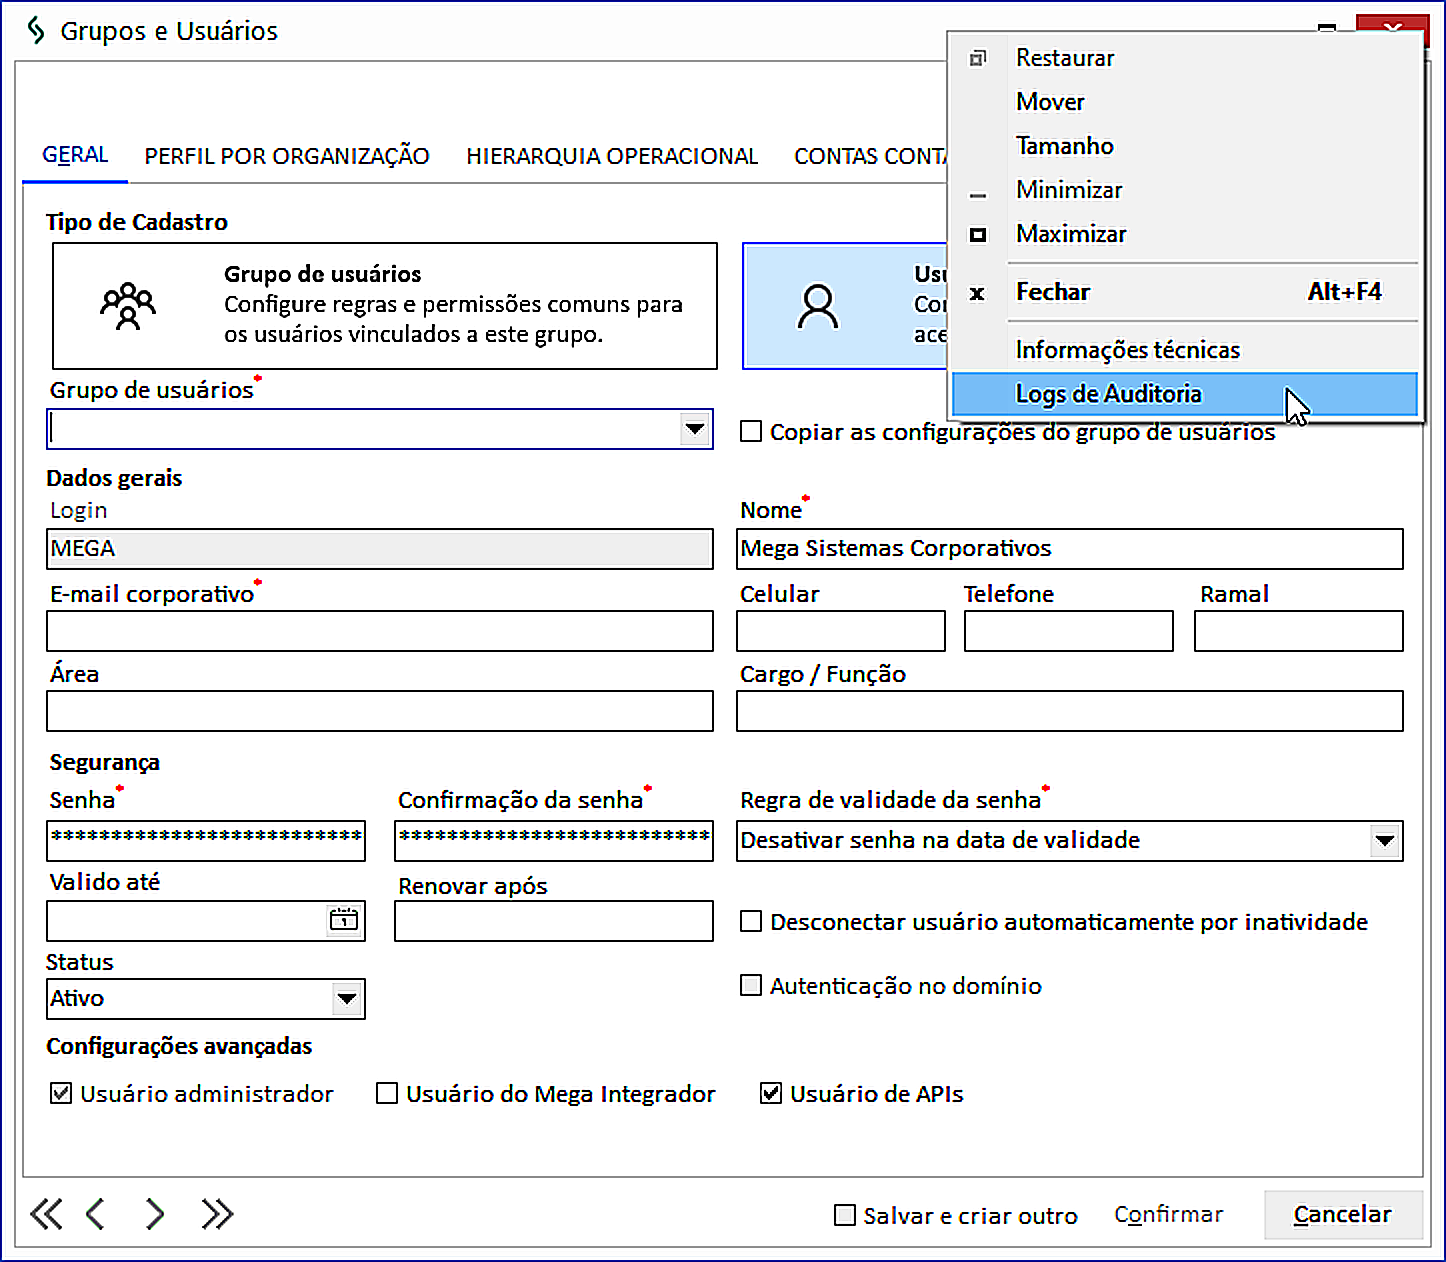Choose Informações técnicas menu entry
The image size is (1446, 1262).
click(x=1185, y=350)
